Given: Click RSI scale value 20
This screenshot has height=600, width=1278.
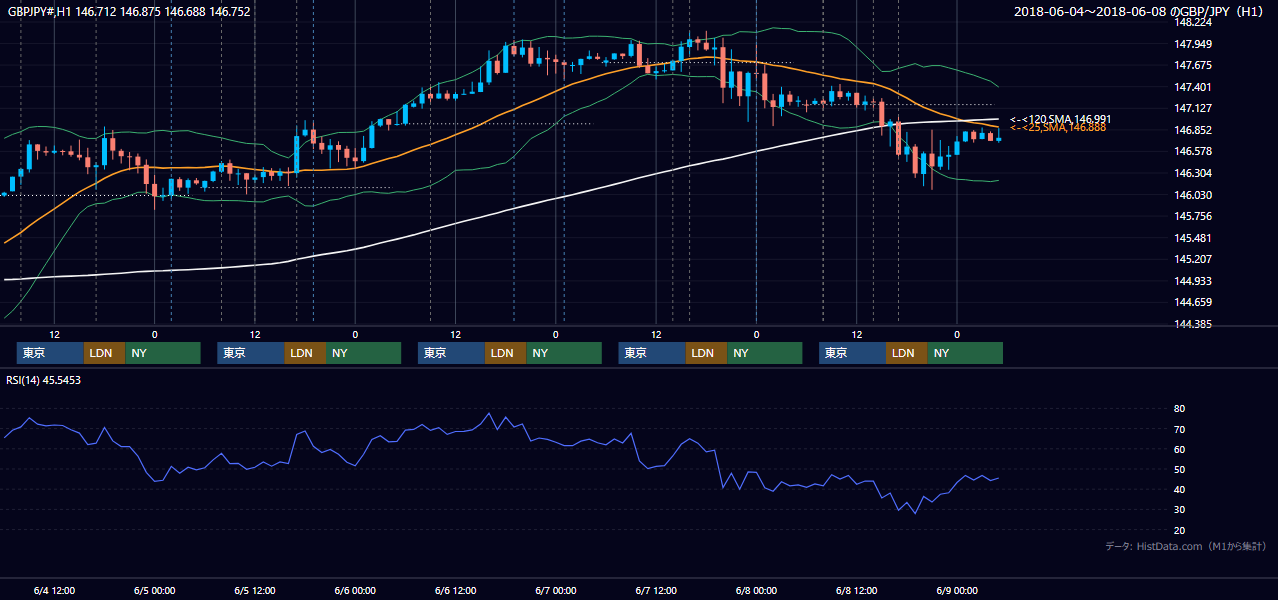Looking at the screenshot, I should (1180, 530).
